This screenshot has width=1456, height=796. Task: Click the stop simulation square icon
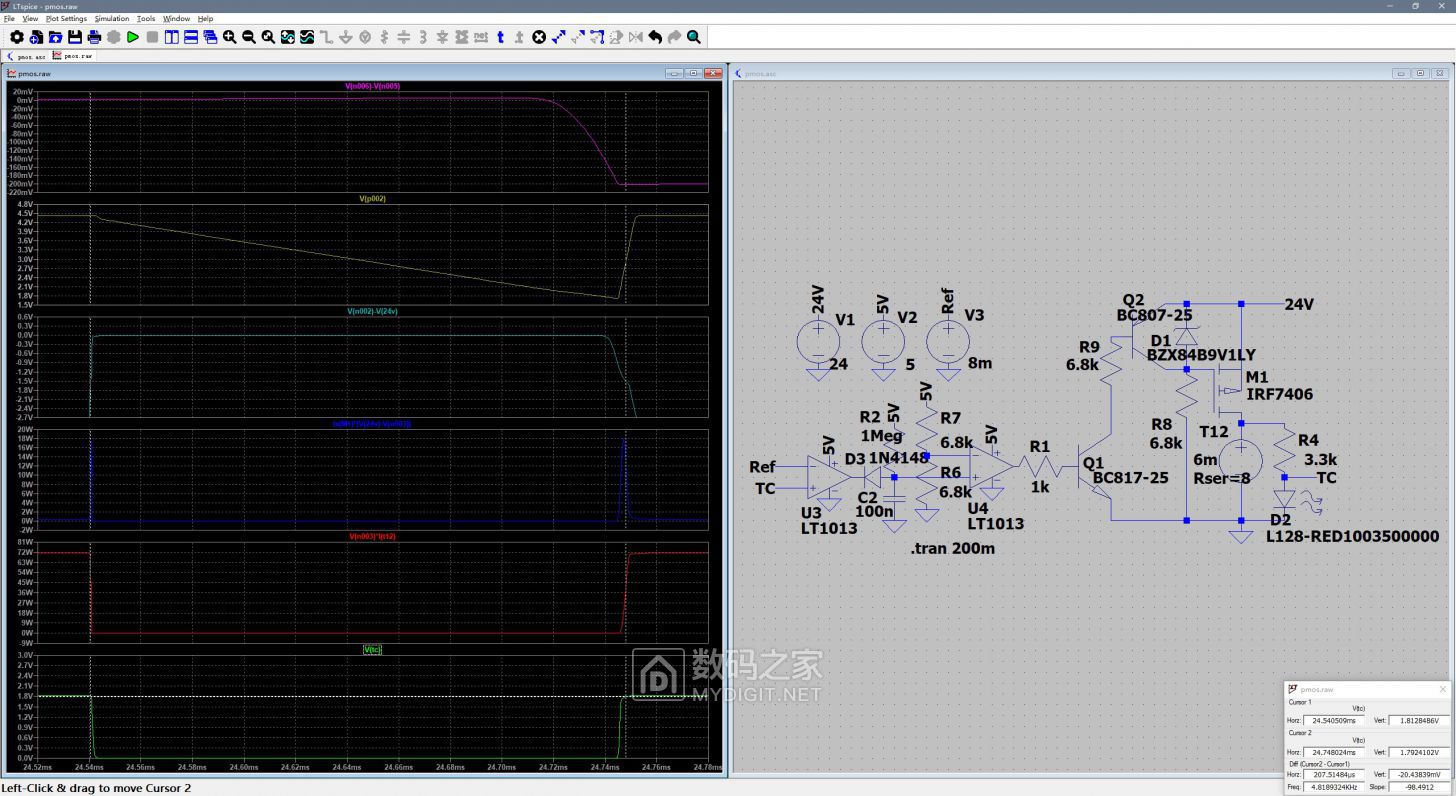point(152,37)
